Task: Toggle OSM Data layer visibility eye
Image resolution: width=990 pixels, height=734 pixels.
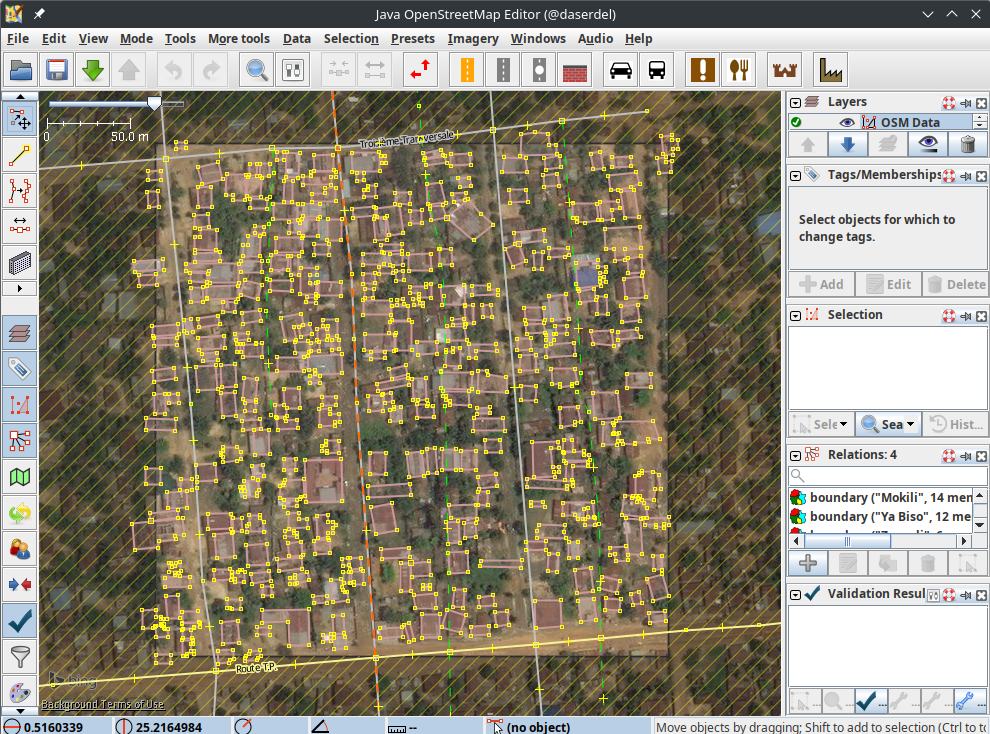Action: [847, 122]
